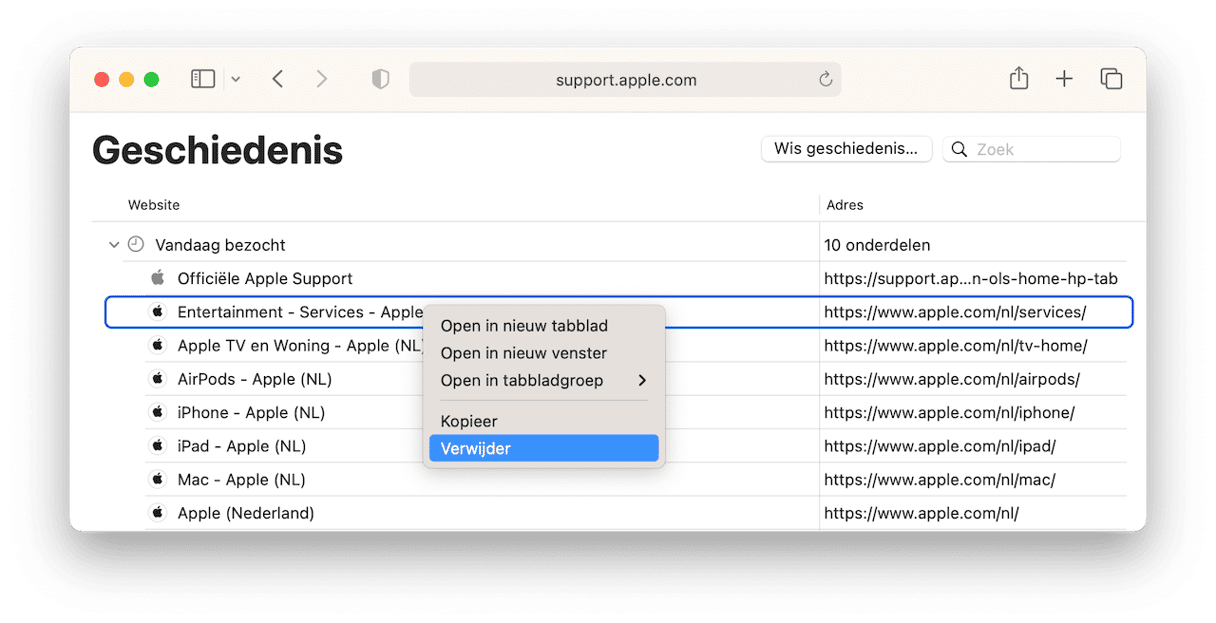Select the AirPods - Apple (NL) entry
The image size is (1216, 623).
coord(254,379)
